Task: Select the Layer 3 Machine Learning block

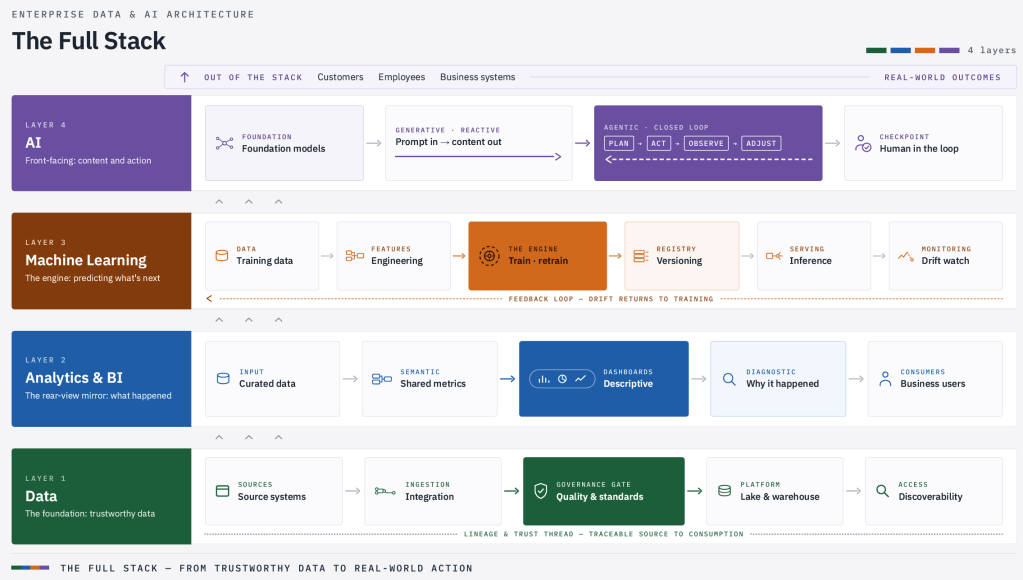Action: pos(101,261)
